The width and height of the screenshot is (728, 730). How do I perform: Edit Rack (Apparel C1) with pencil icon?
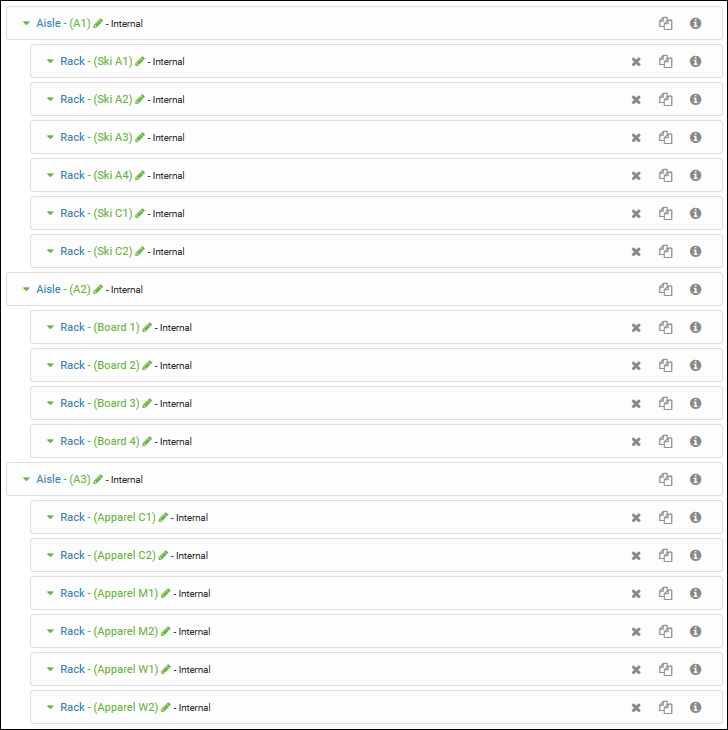(x=163, y=517)
